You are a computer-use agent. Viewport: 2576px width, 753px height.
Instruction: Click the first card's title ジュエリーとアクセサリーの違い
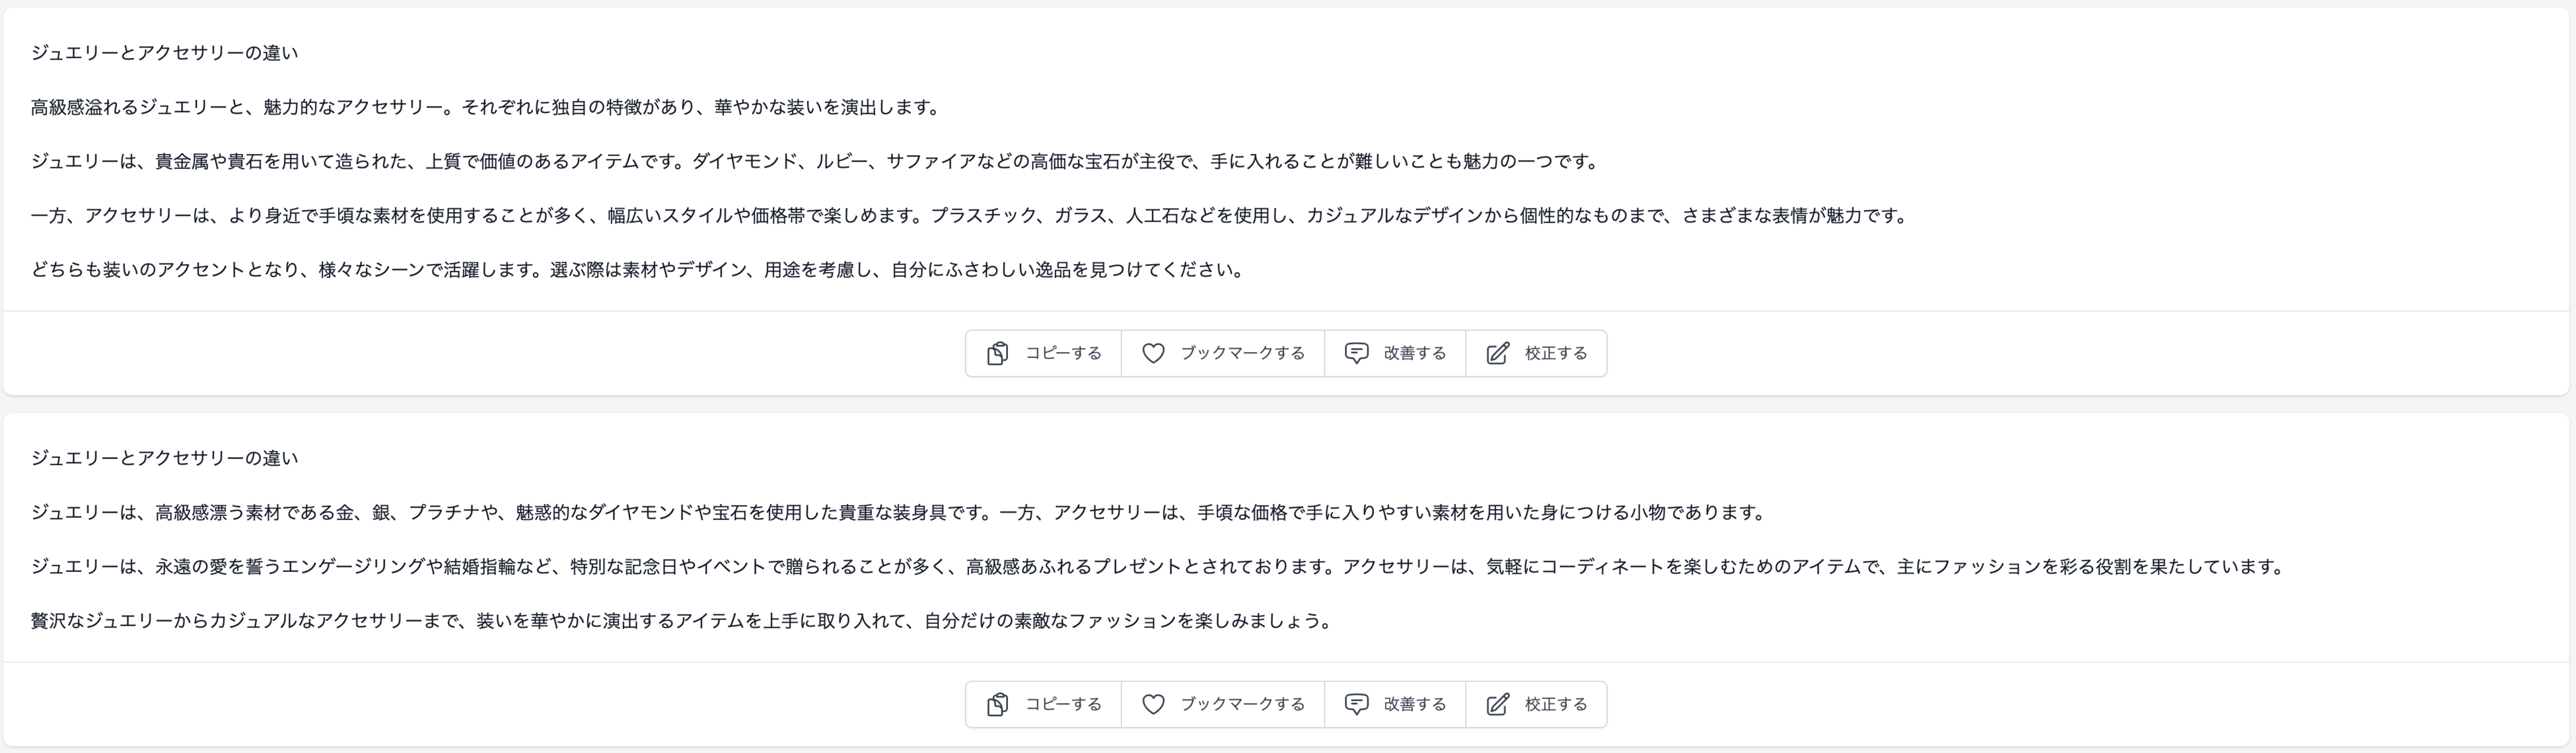point(164,53)
